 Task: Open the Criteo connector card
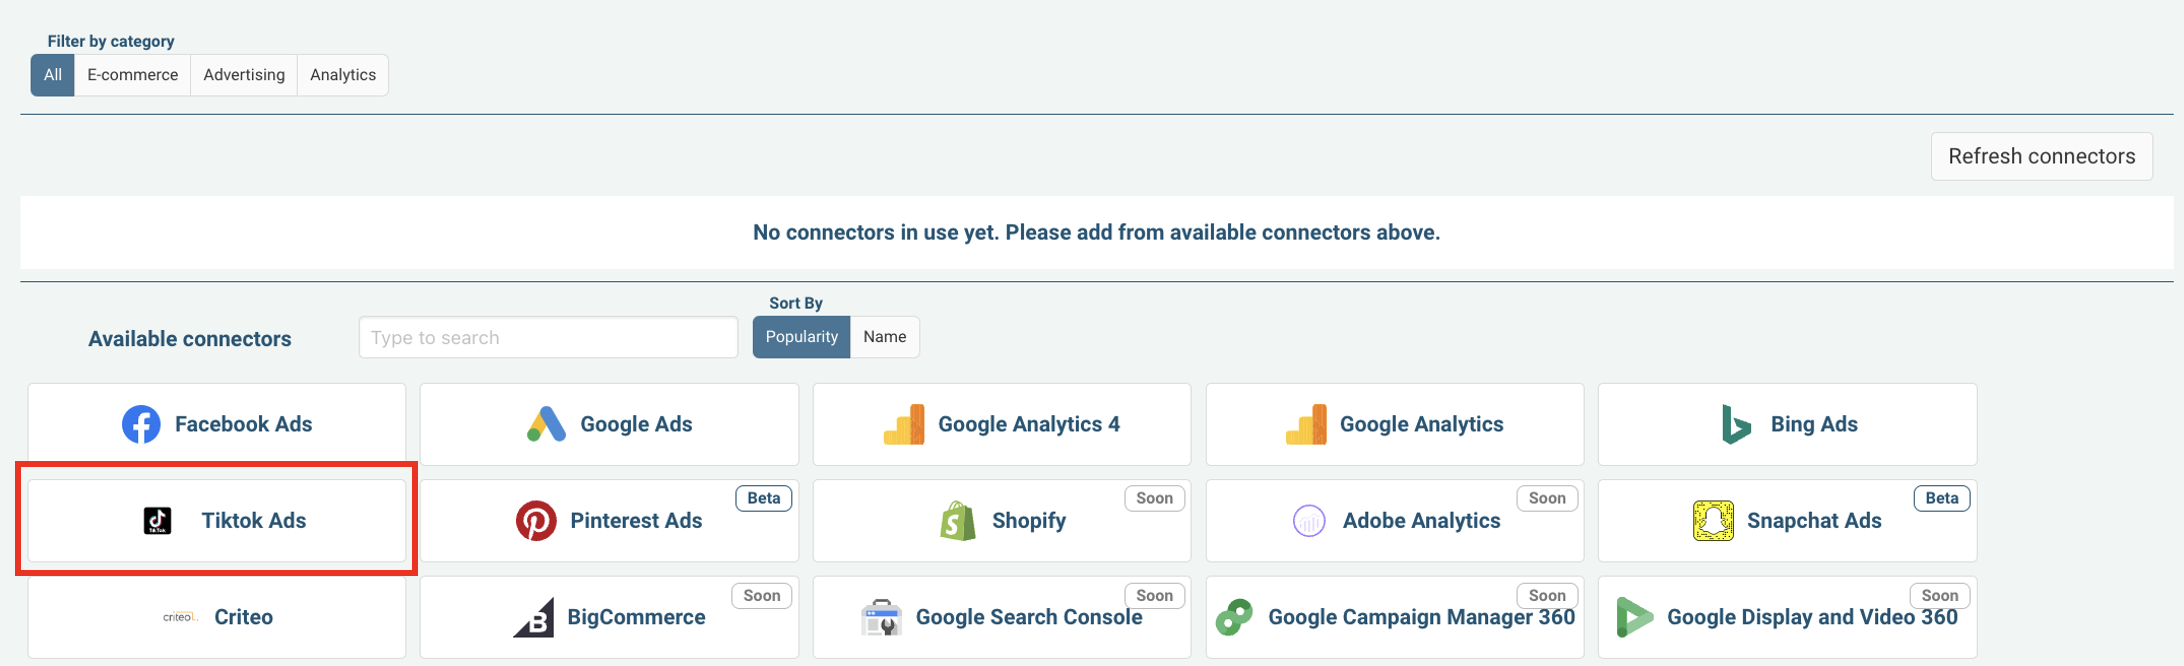(217, 617)
